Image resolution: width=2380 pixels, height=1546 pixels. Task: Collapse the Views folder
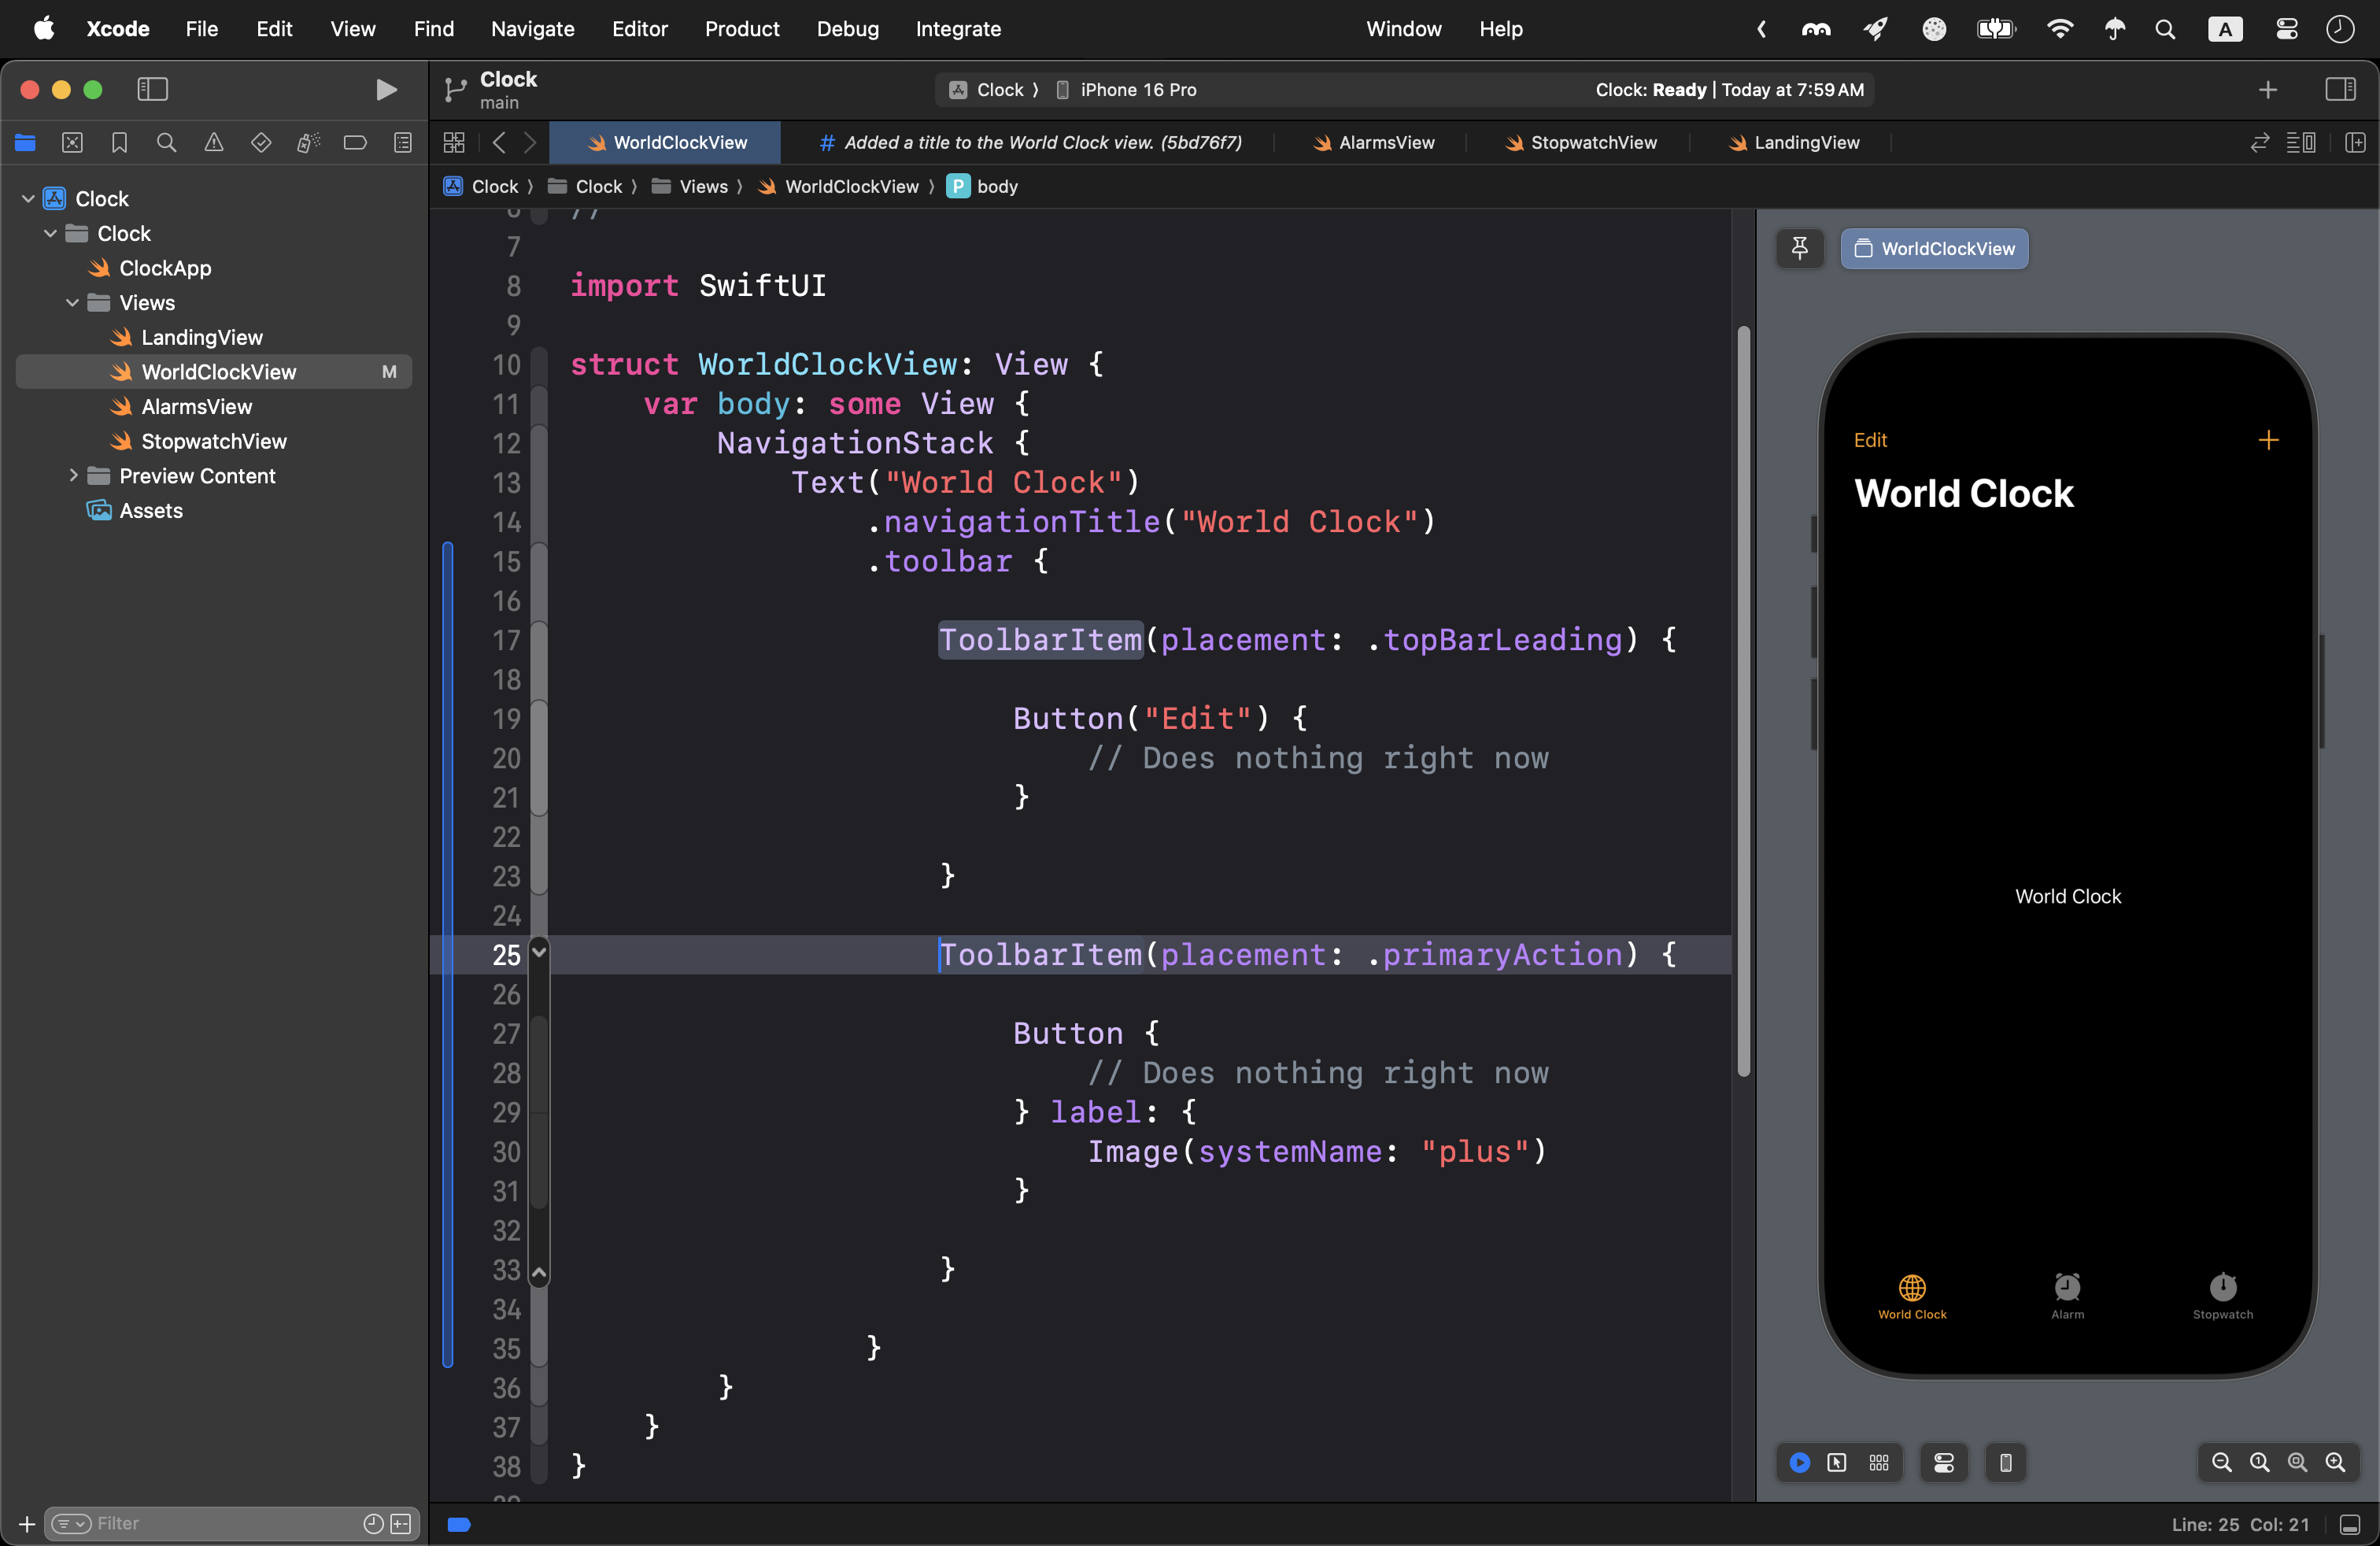73,303
